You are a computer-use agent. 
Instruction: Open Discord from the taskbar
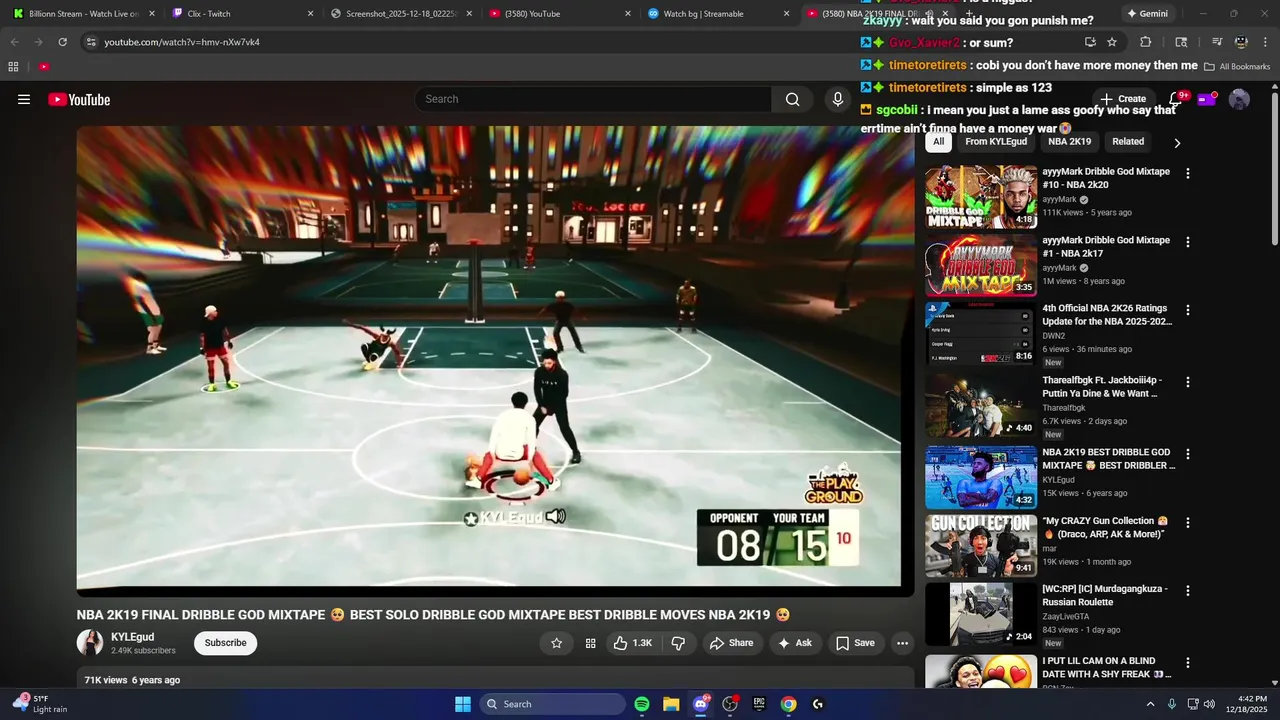(x=701, y=704)
